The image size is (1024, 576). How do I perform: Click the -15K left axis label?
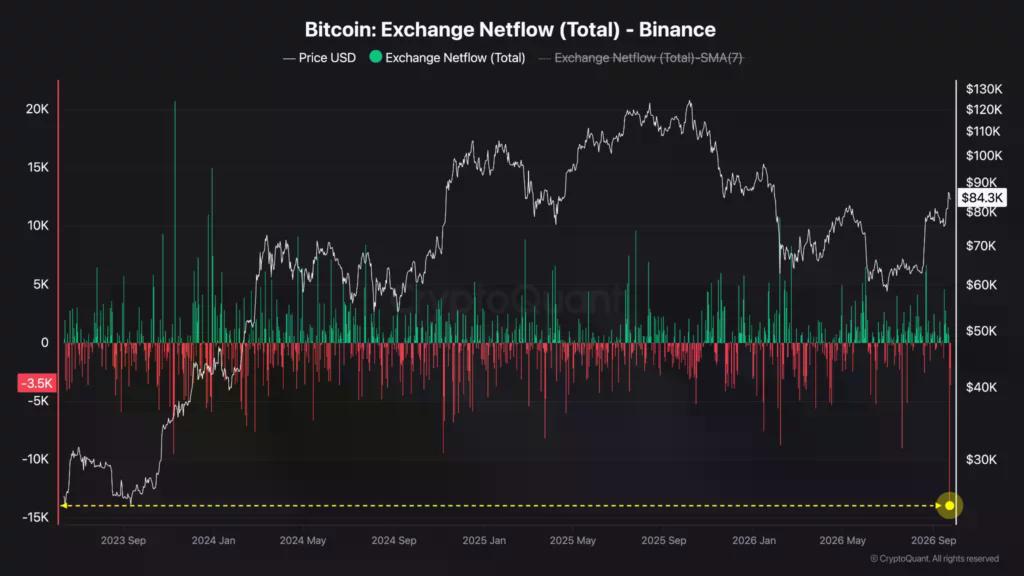pyautogui.click(x=35, y=517)
